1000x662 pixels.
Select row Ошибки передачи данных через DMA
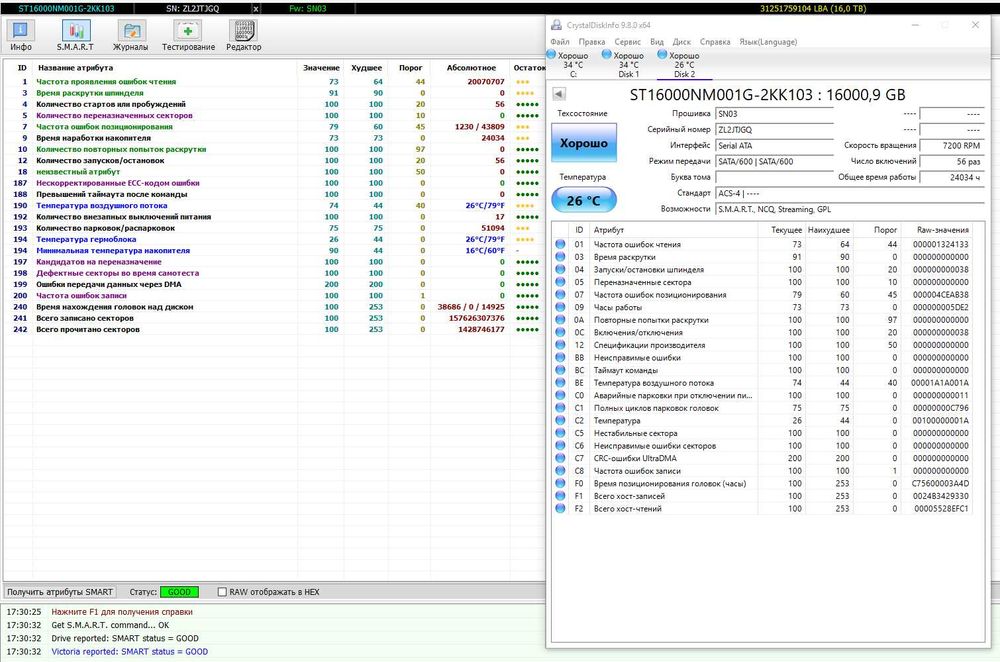coord(274,284)
